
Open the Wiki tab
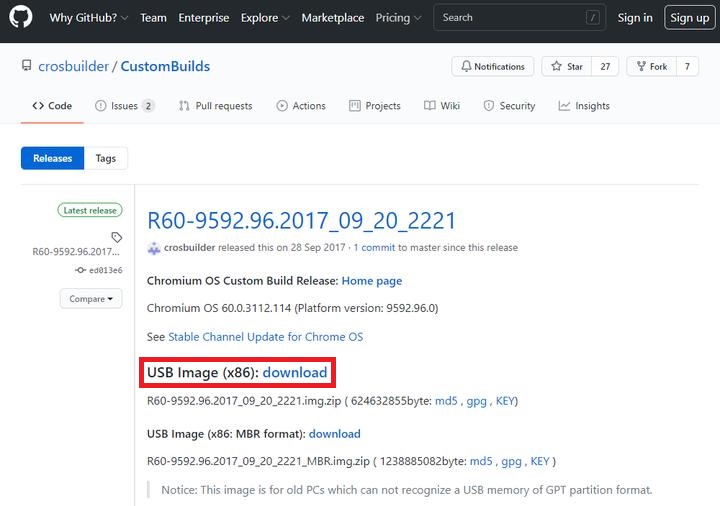point(442,106)
